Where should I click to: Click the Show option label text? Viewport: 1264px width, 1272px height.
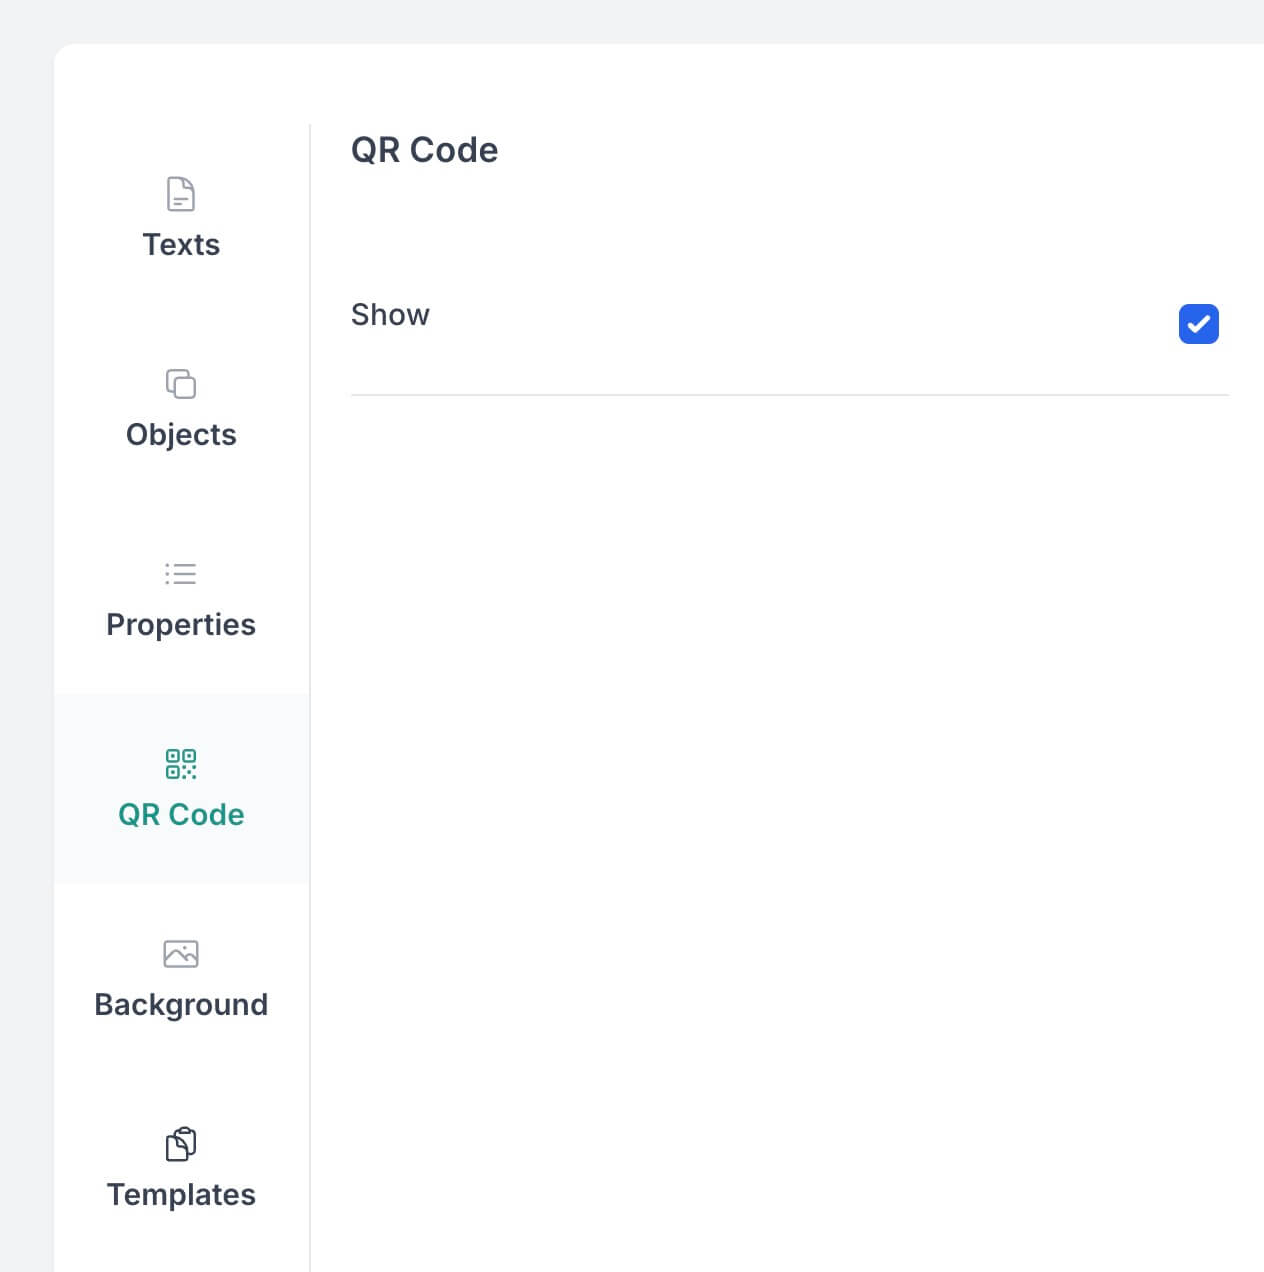[390, 315]
